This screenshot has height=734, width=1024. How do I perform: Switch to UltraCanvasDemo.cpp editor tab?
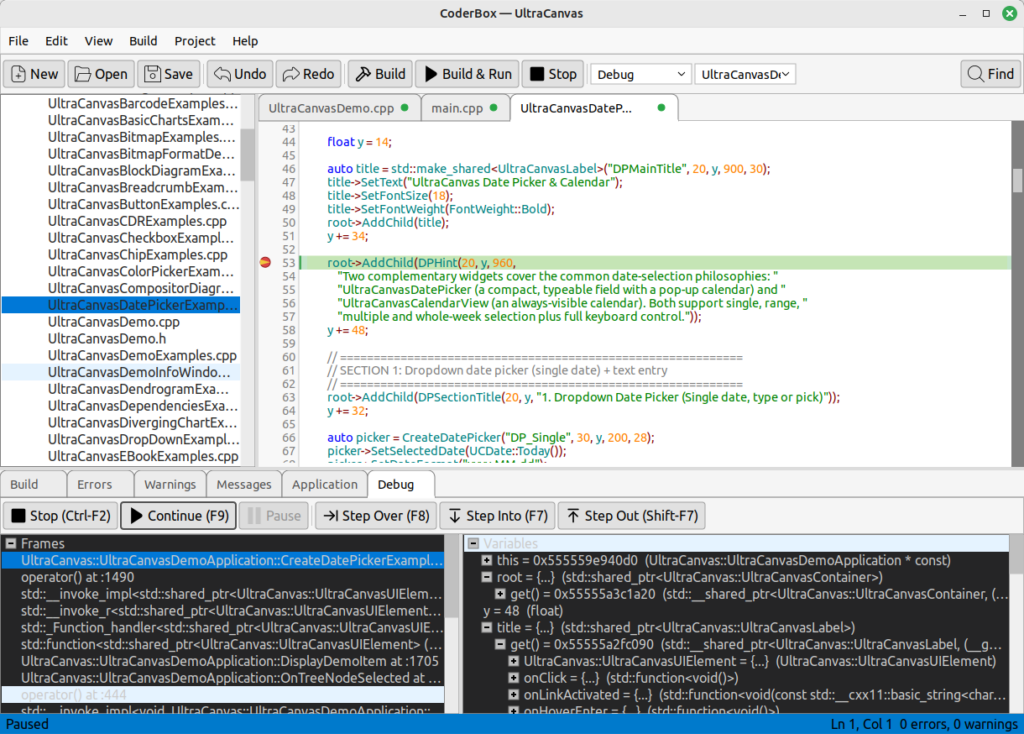pyautogui.click(x=338, y=108)
